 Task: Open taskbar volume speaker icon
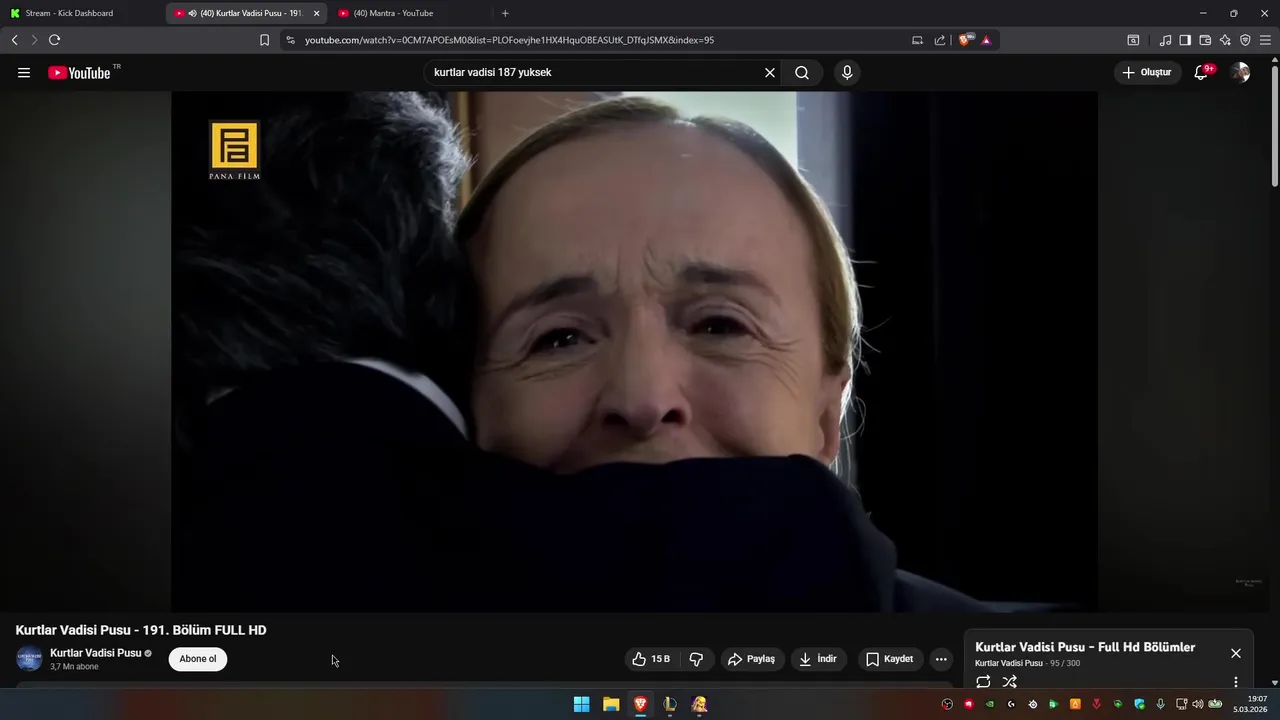[x=1198, y=704]
